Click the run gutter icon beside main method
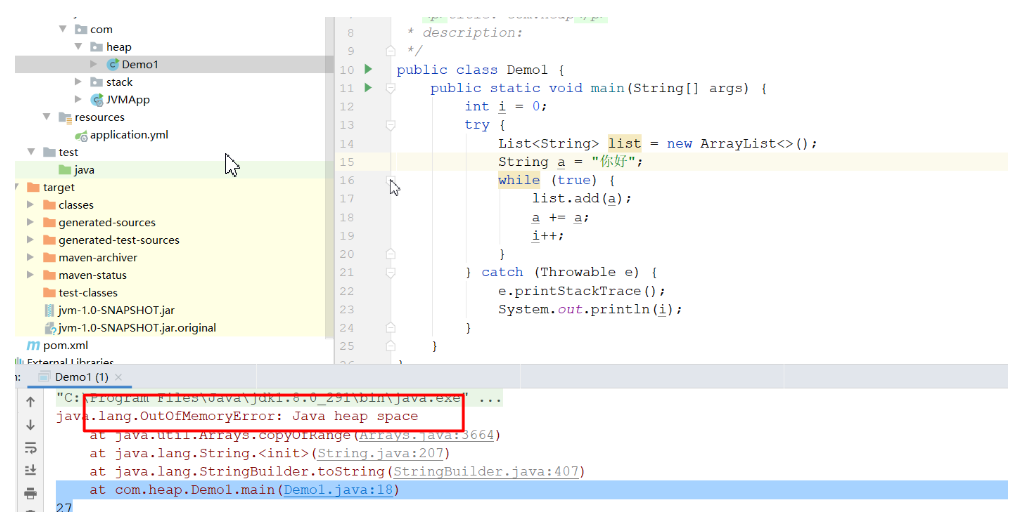Viewport: 1022px width, 532px height. tap(368, 88)
